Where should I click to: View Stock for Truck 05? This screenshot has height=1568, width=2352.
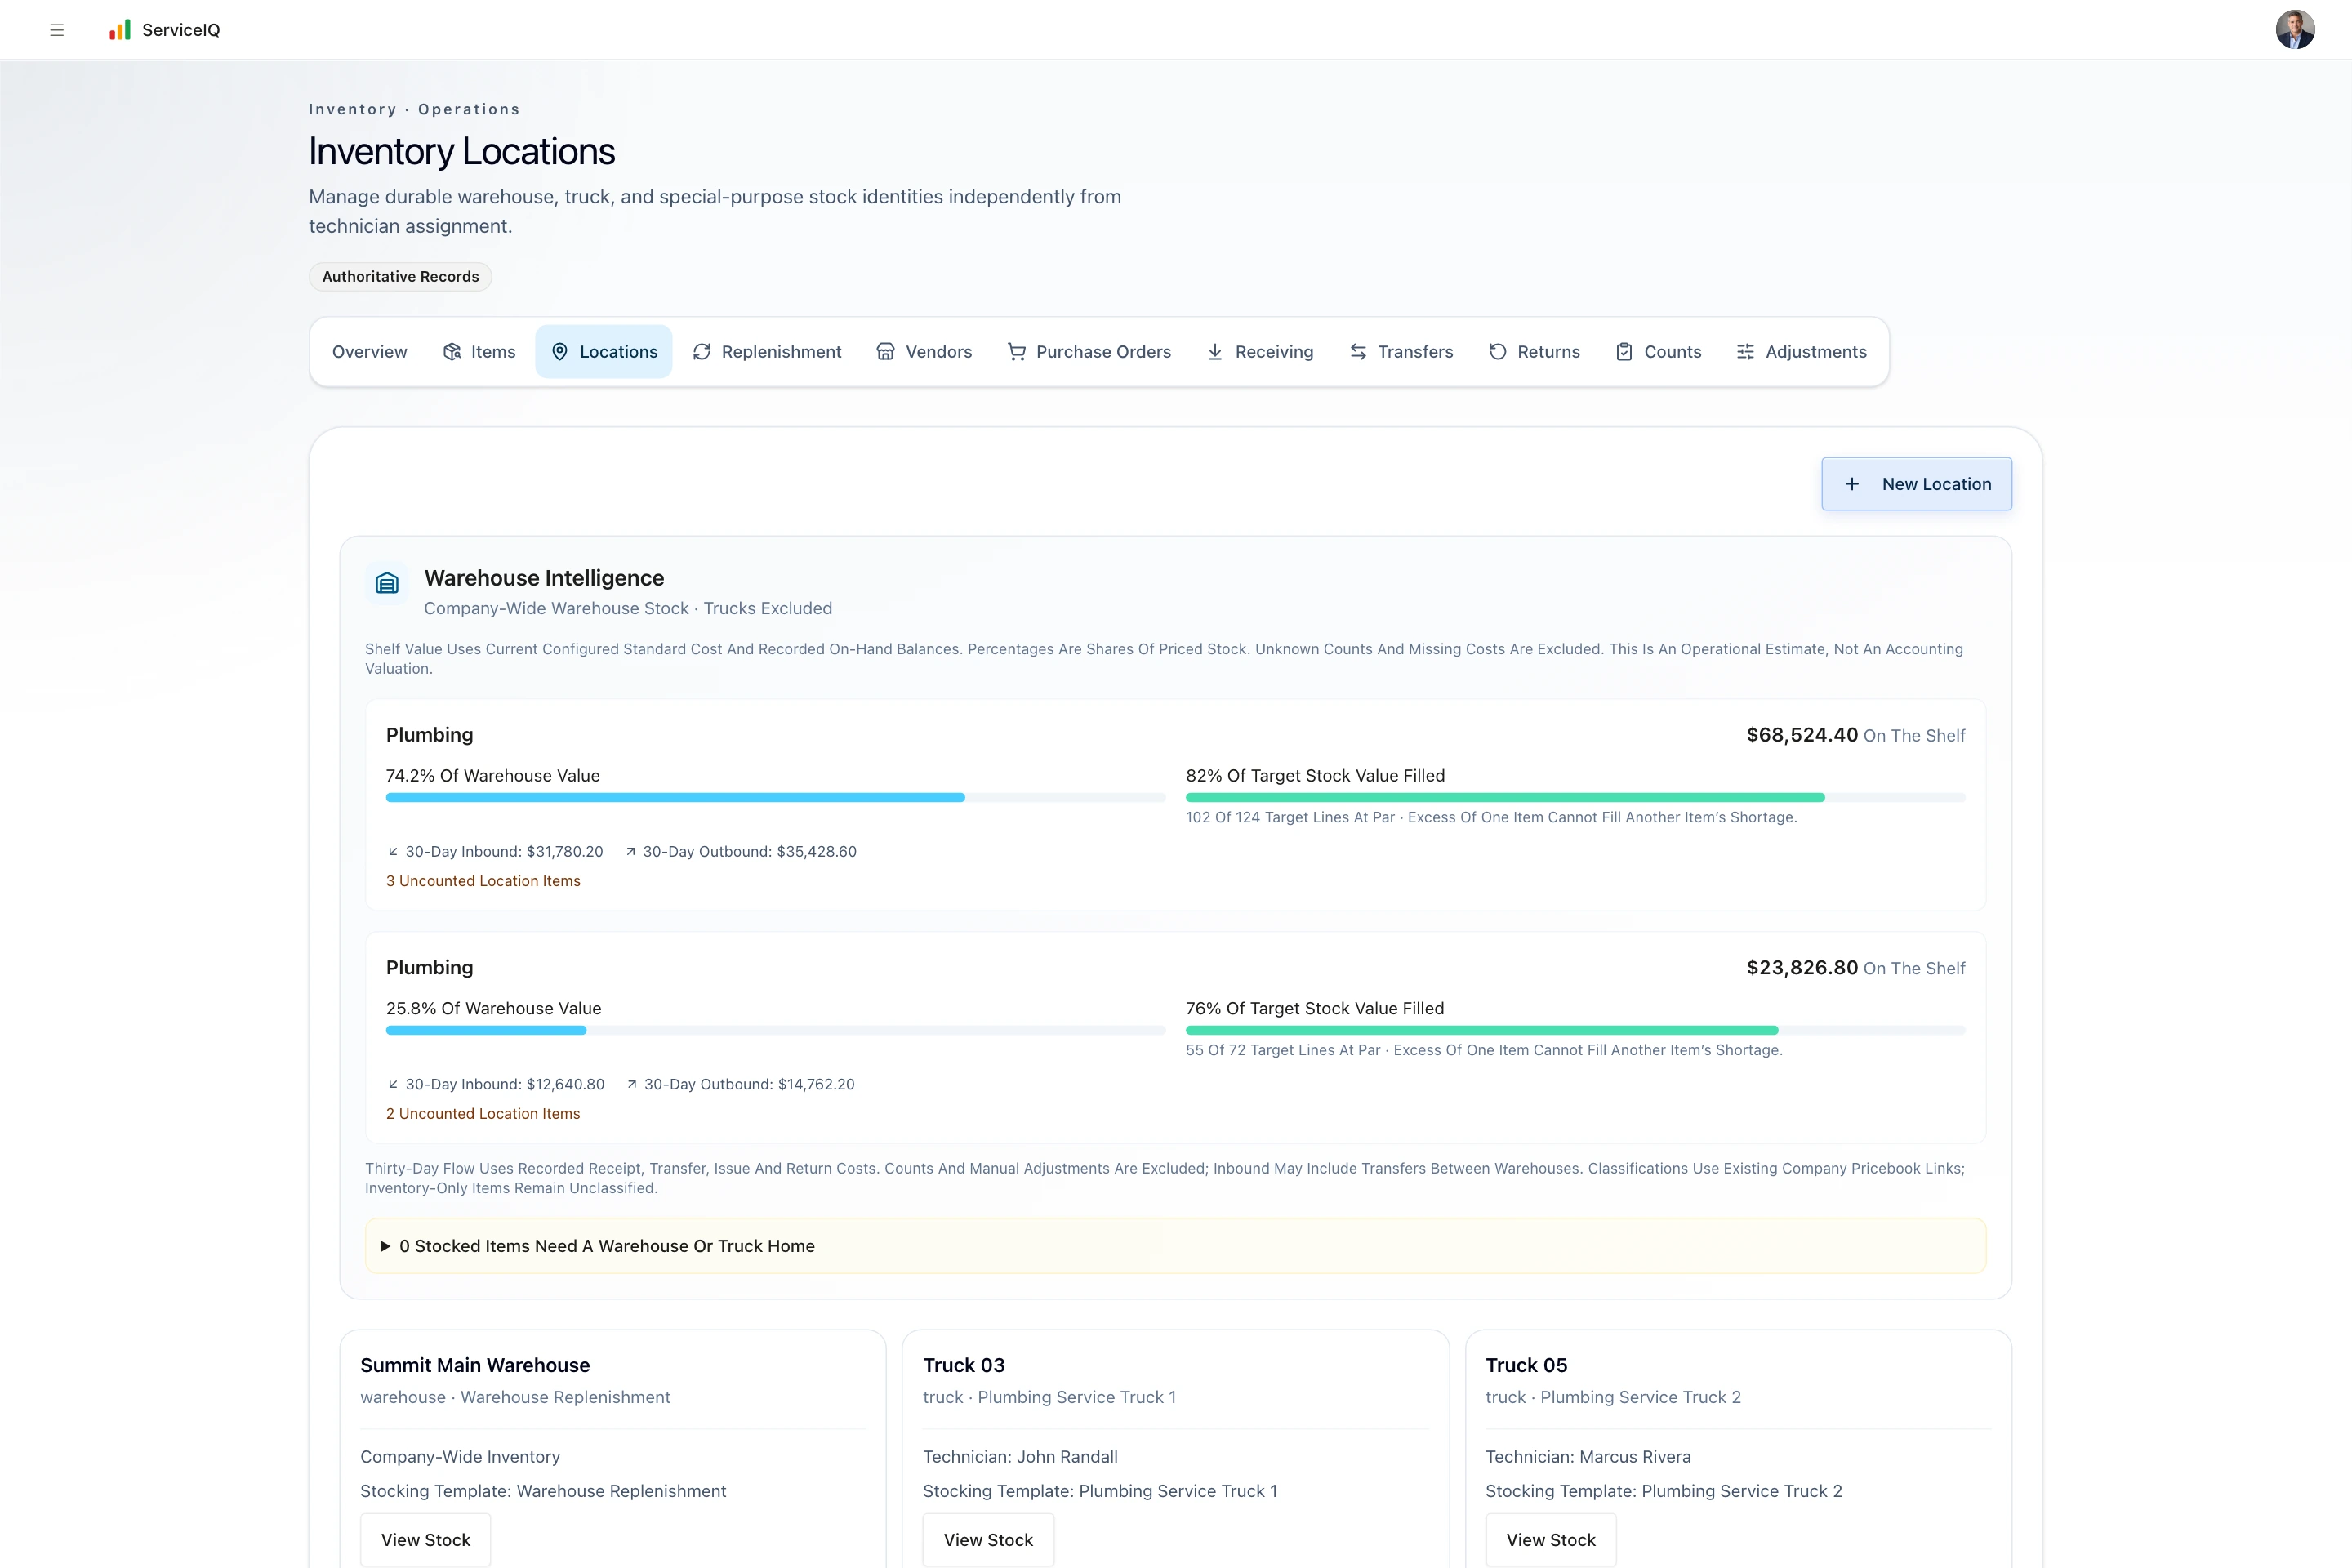point(1551,1540)
